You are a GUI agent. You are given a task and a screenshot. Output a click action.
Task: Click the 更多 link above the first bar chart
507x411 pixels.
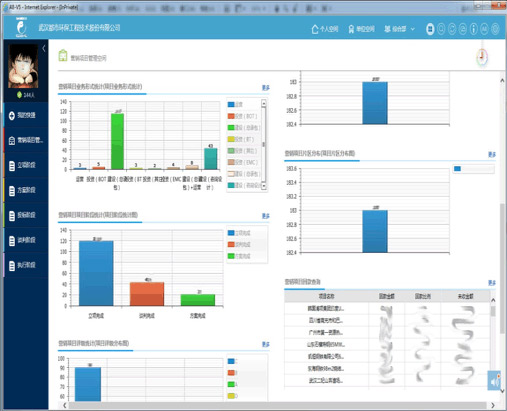coord(266,88)
